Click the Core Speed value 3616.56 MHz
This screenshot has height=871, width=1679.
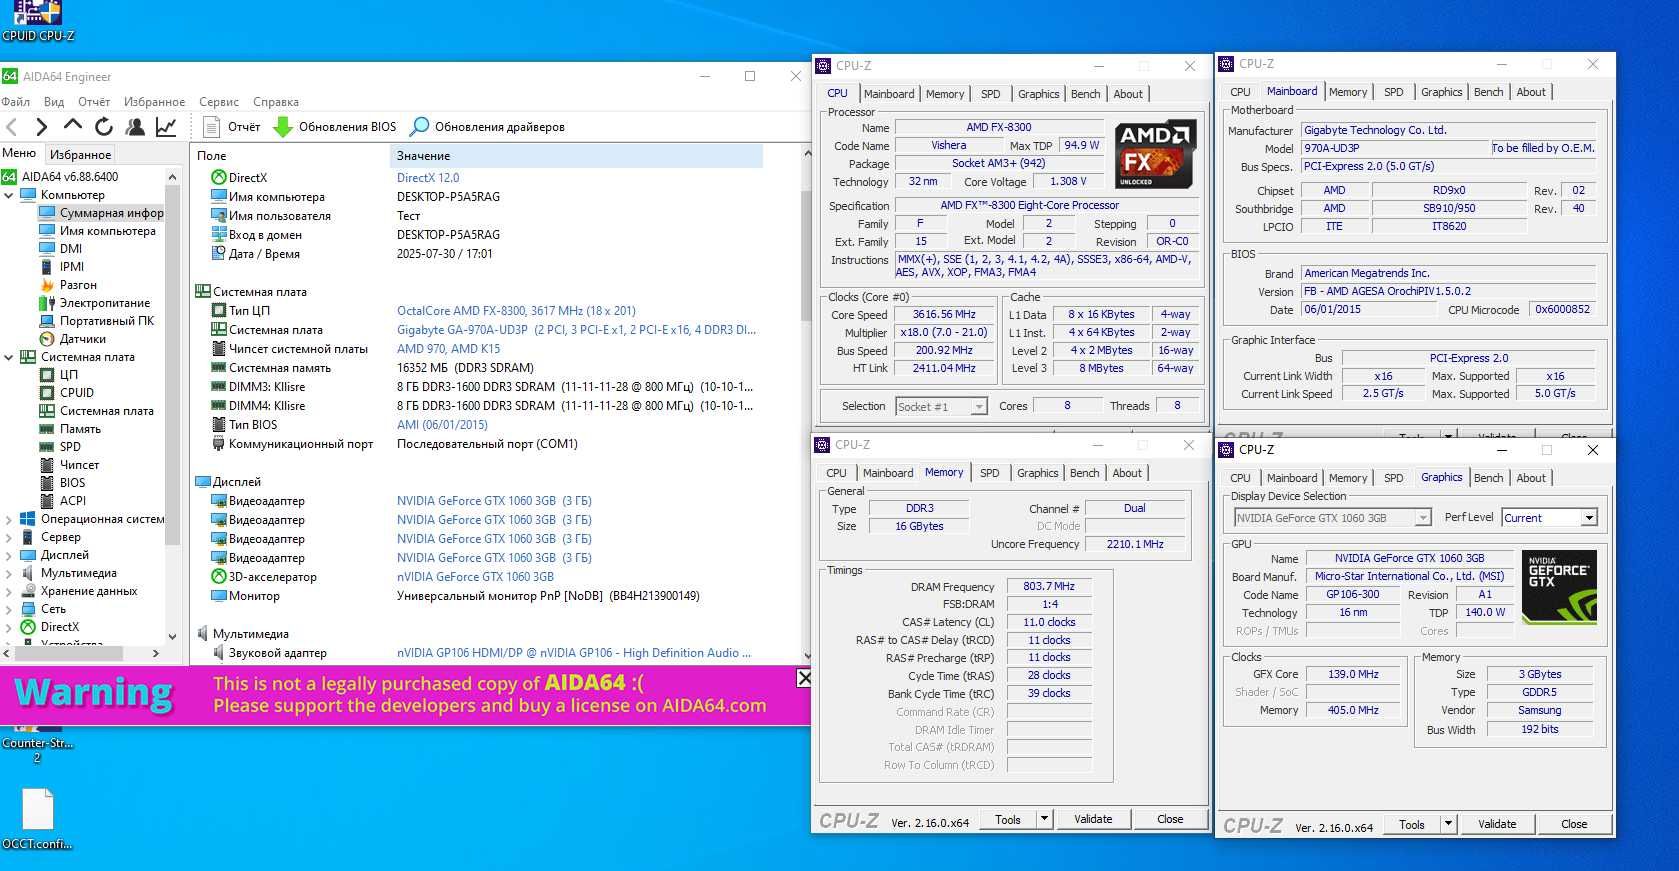[x=944, y=314]
